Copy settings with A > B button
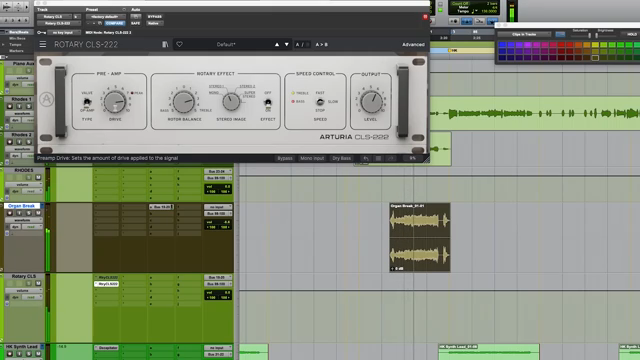 coord(321,44)
